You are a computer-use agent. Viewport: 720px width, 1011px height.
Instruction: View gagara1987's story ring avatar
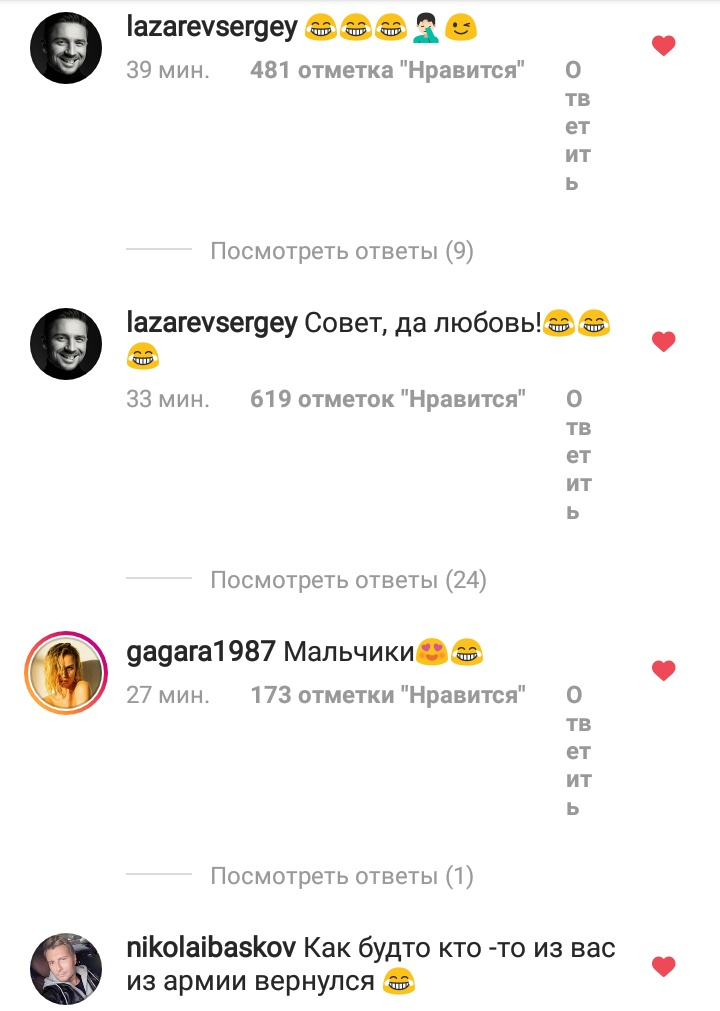coord(66,672)
